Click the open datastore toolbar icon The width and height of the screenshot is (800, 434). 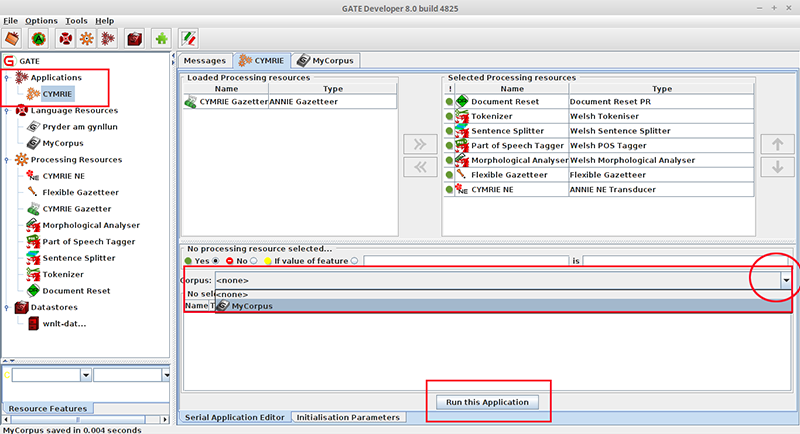point(134,38)
